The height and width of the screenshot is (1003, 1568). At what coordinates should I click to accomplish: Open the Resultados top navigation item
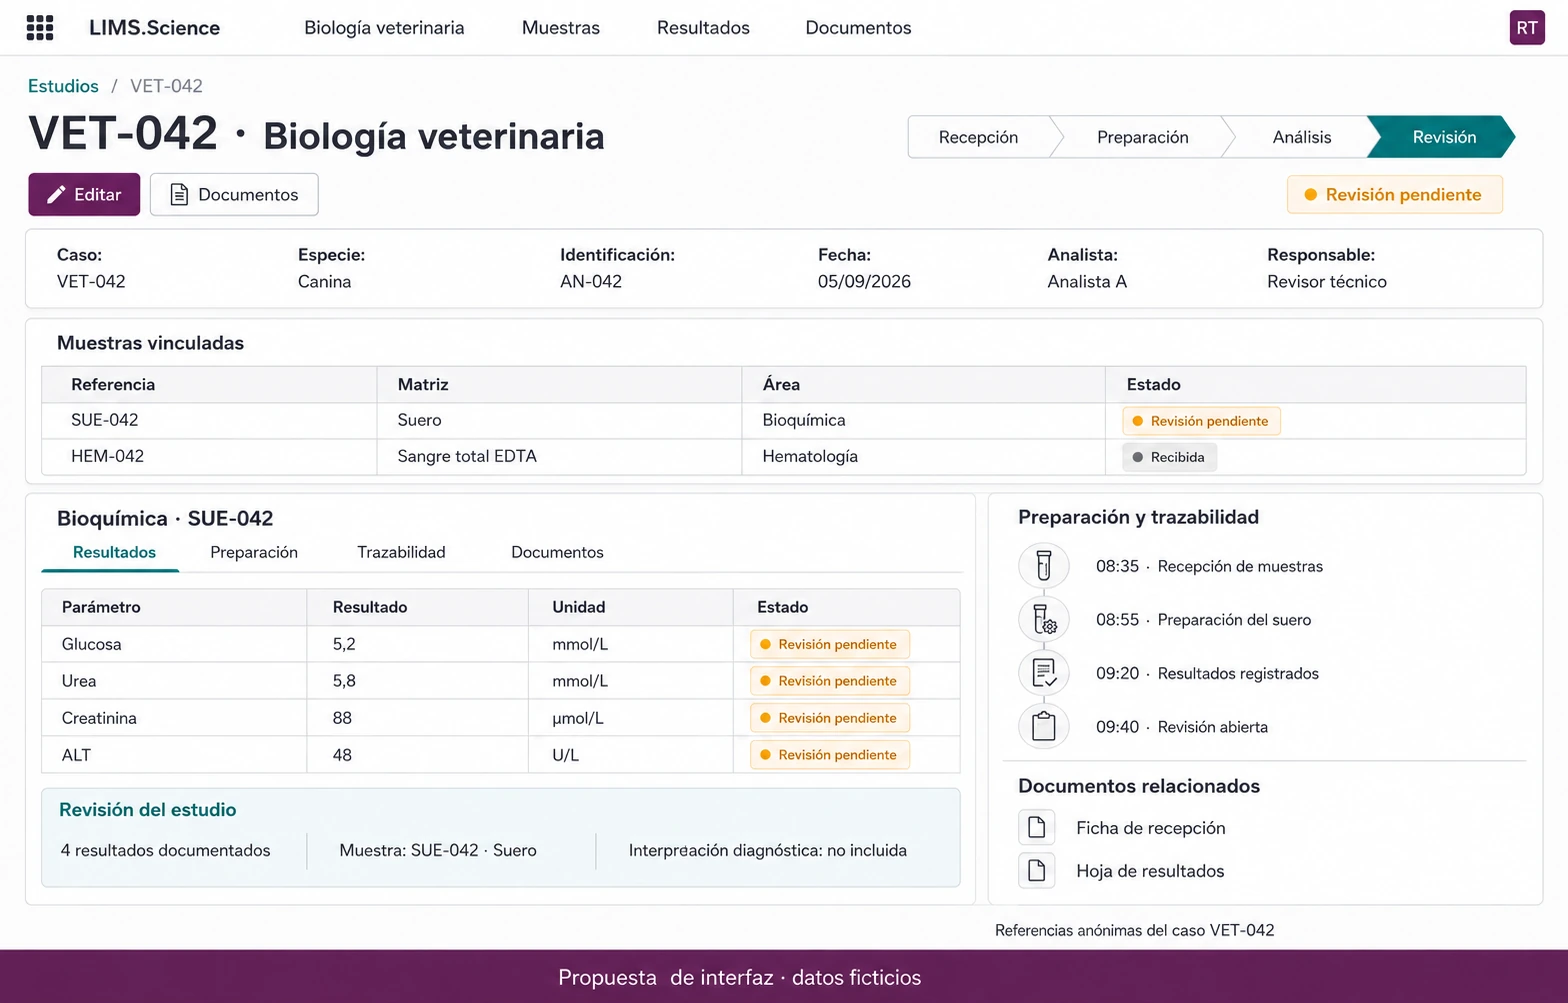click(x=703, y=28)
